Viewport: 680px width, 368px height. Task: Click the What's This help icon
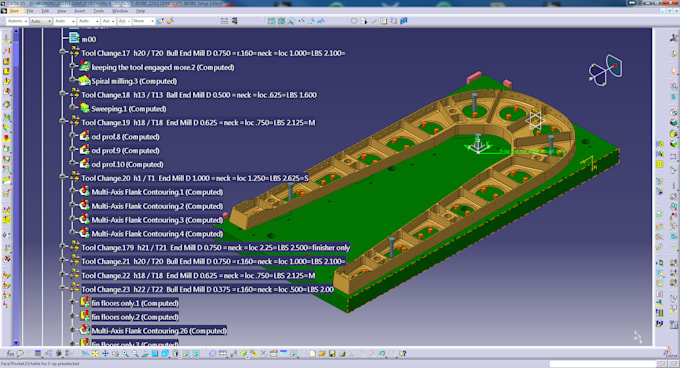pyautogui.click(x=403, y=354)
